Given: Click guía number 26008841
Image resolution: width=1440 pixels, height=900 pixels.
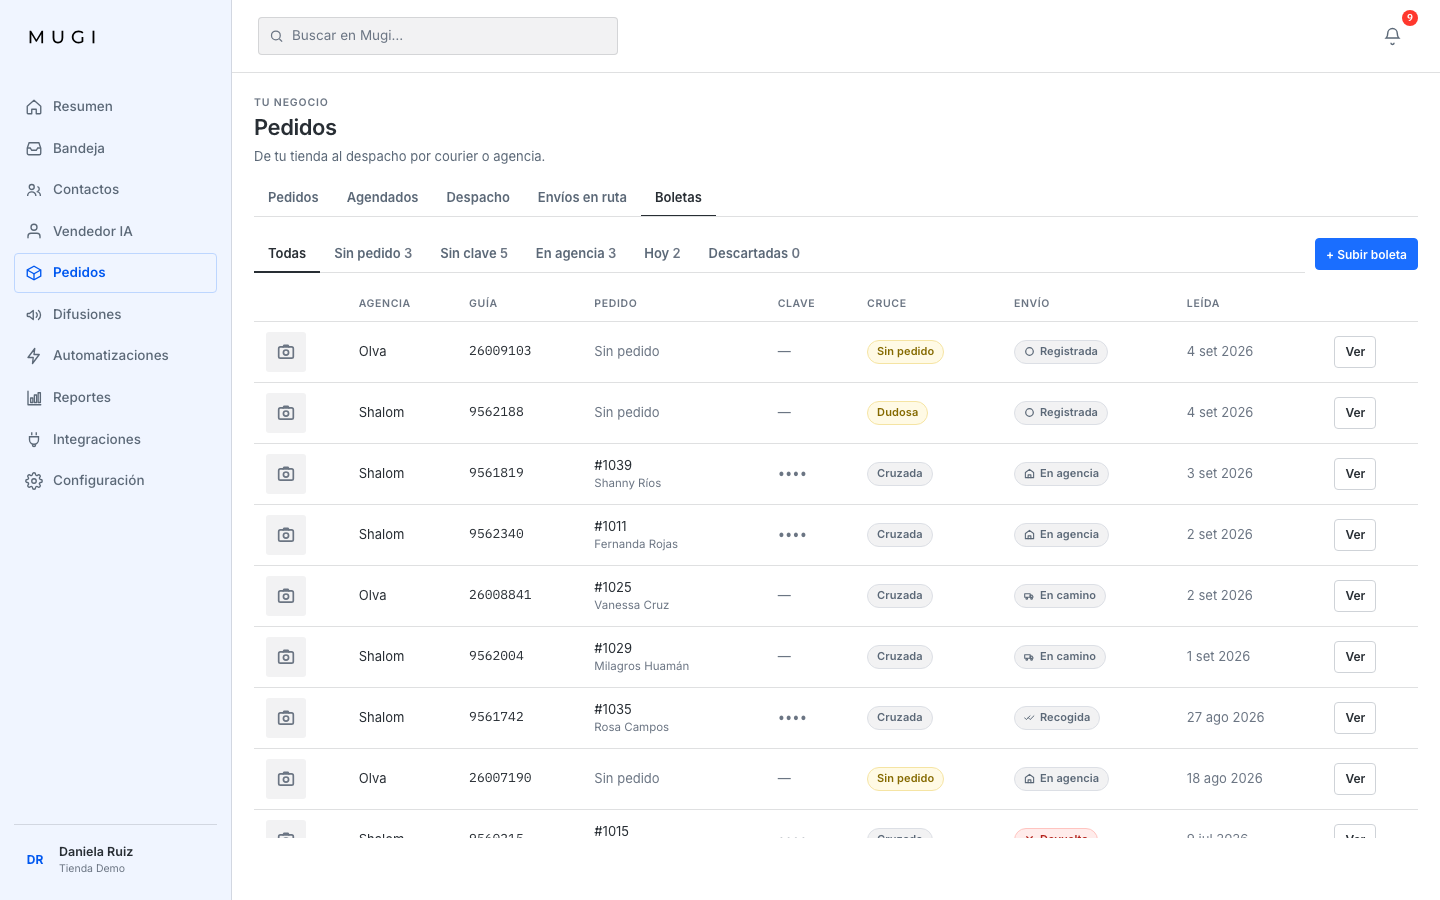Looking at the screenshot, I should [500, 595].
